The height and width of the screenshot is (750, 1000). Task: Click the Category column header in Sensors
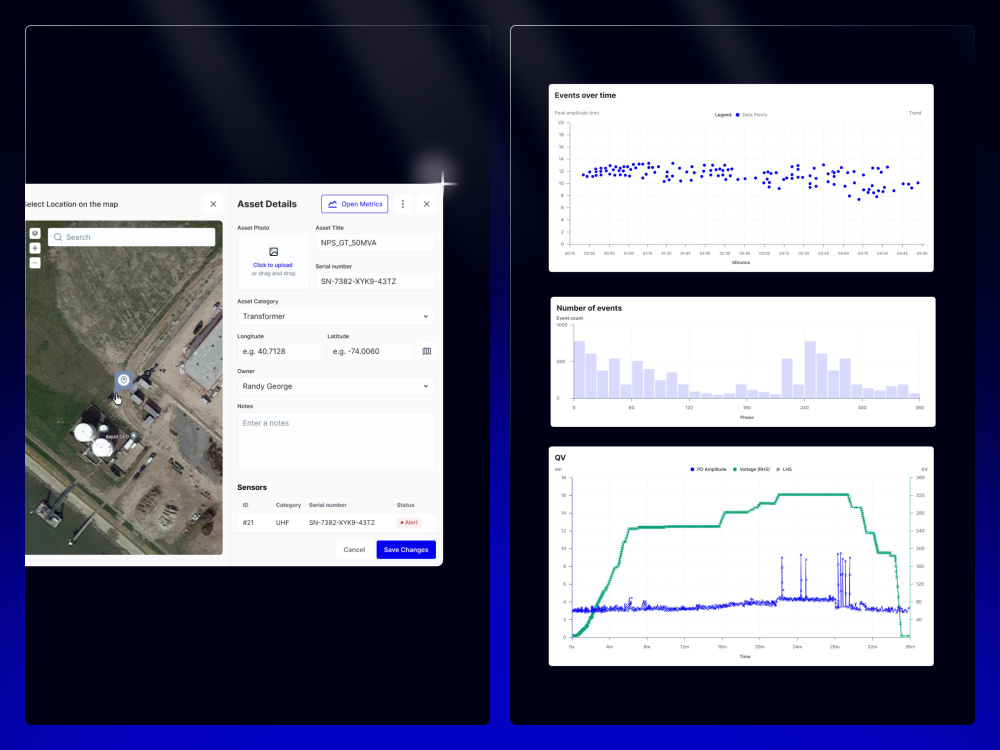[x=288, y=505]
